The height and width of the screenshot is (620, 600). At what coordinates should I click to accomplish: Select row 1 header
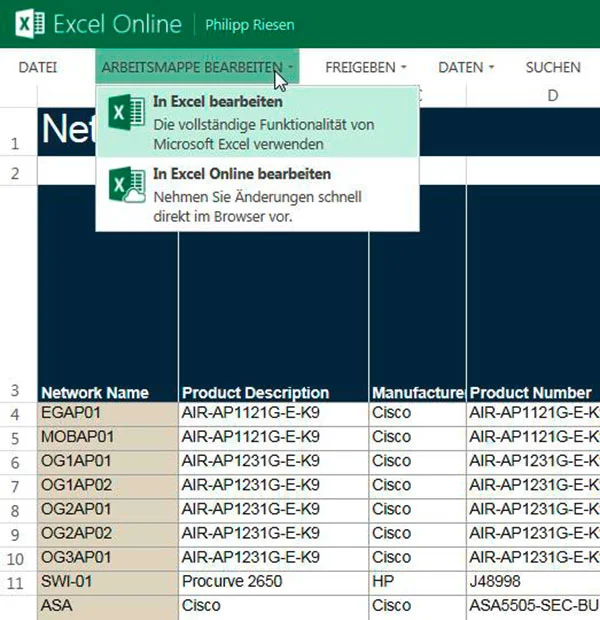coord(18,132)
